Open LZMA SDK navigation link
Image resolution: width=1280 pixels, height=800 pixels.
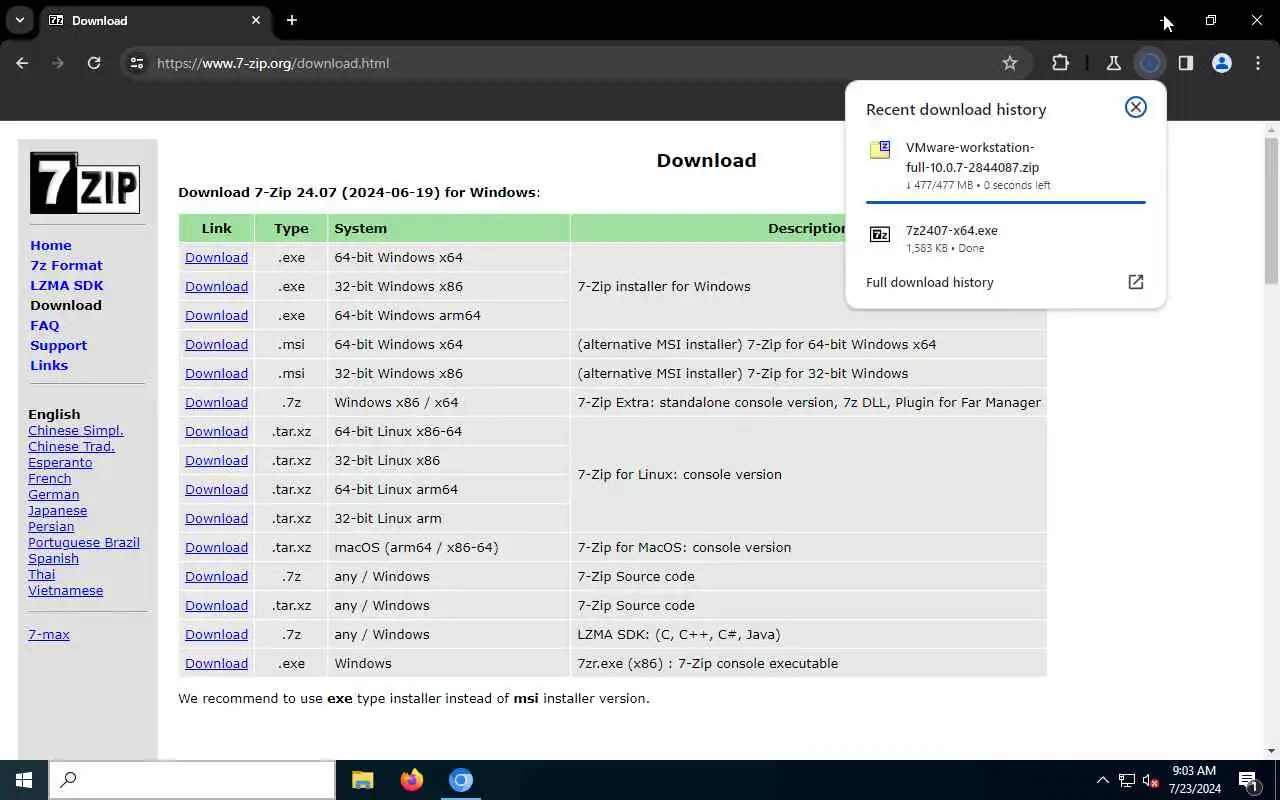tap(67, 285)
